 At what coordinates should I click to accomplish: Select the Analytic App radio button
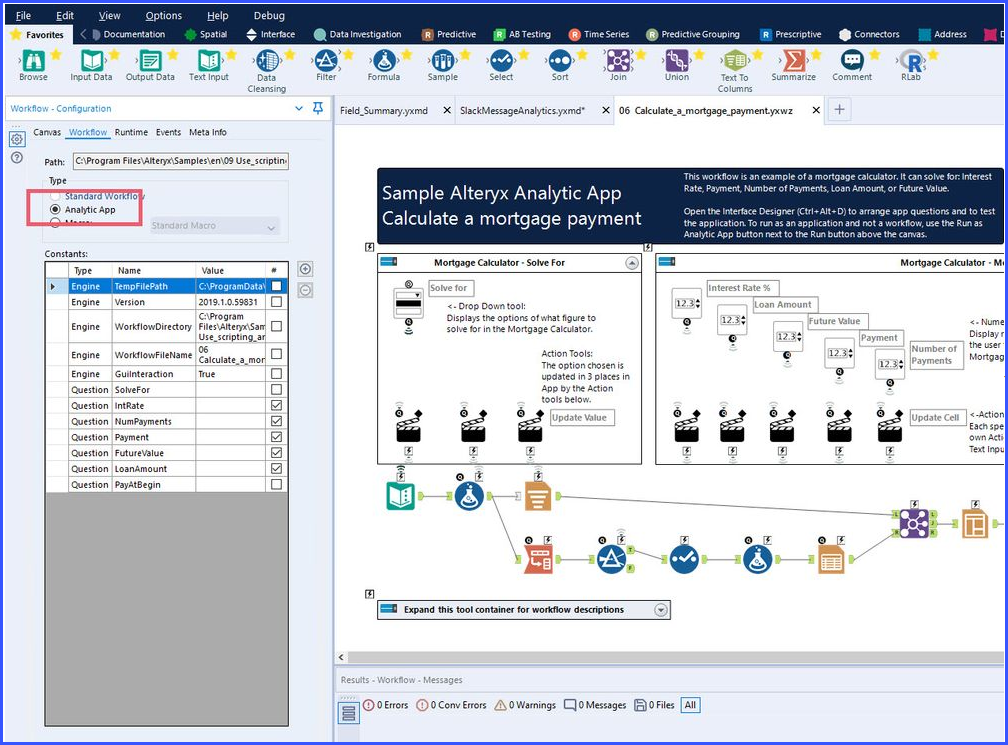[x=55, y=210]
